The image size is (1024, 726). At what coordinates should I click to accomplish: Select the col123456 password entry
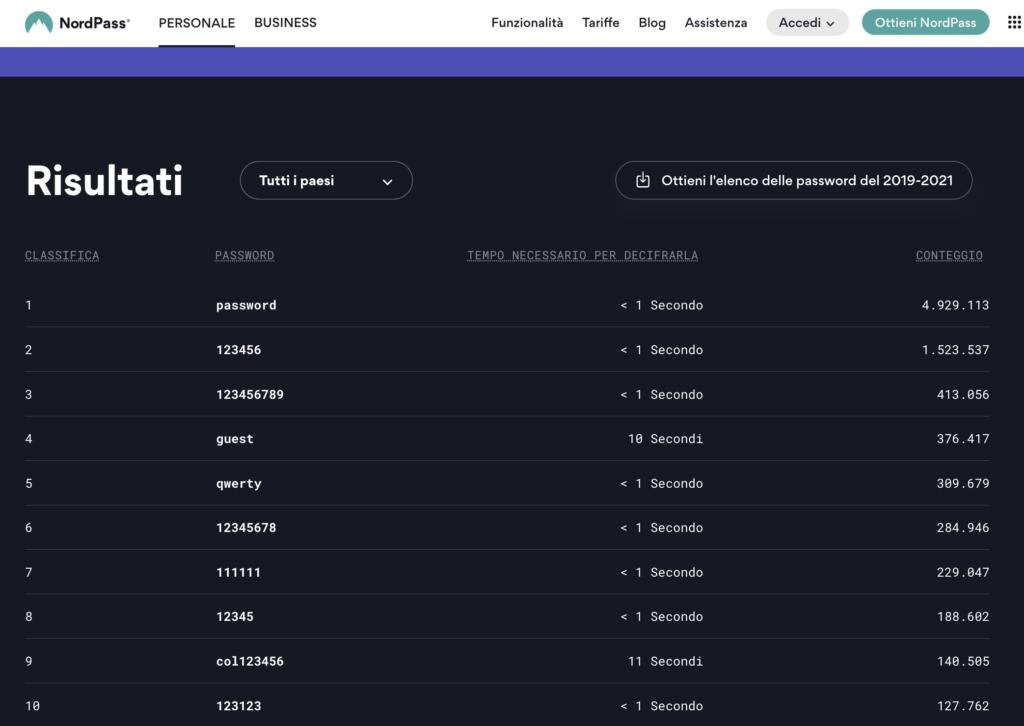coord(250,662)
